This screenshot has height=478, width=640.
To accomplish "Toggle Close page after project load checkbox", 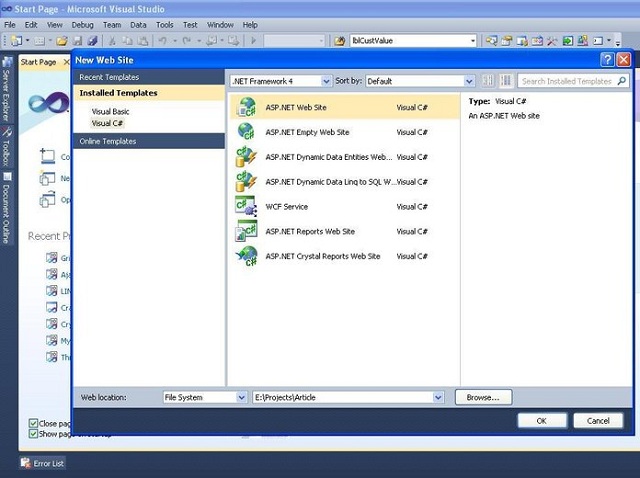I will click(33, 423).
